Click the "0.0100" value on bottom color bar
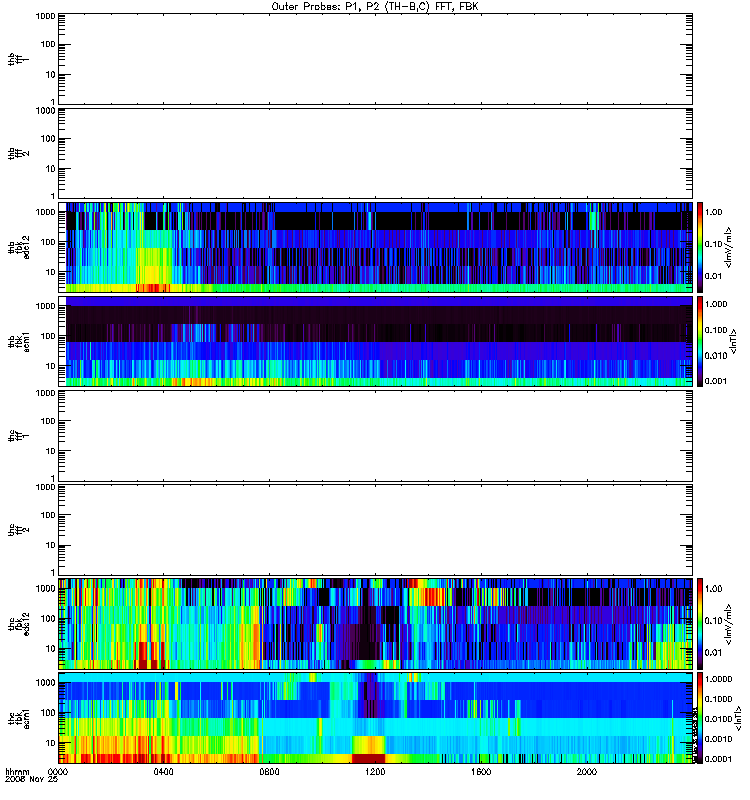The image size is (750, 800). [718, 719]
